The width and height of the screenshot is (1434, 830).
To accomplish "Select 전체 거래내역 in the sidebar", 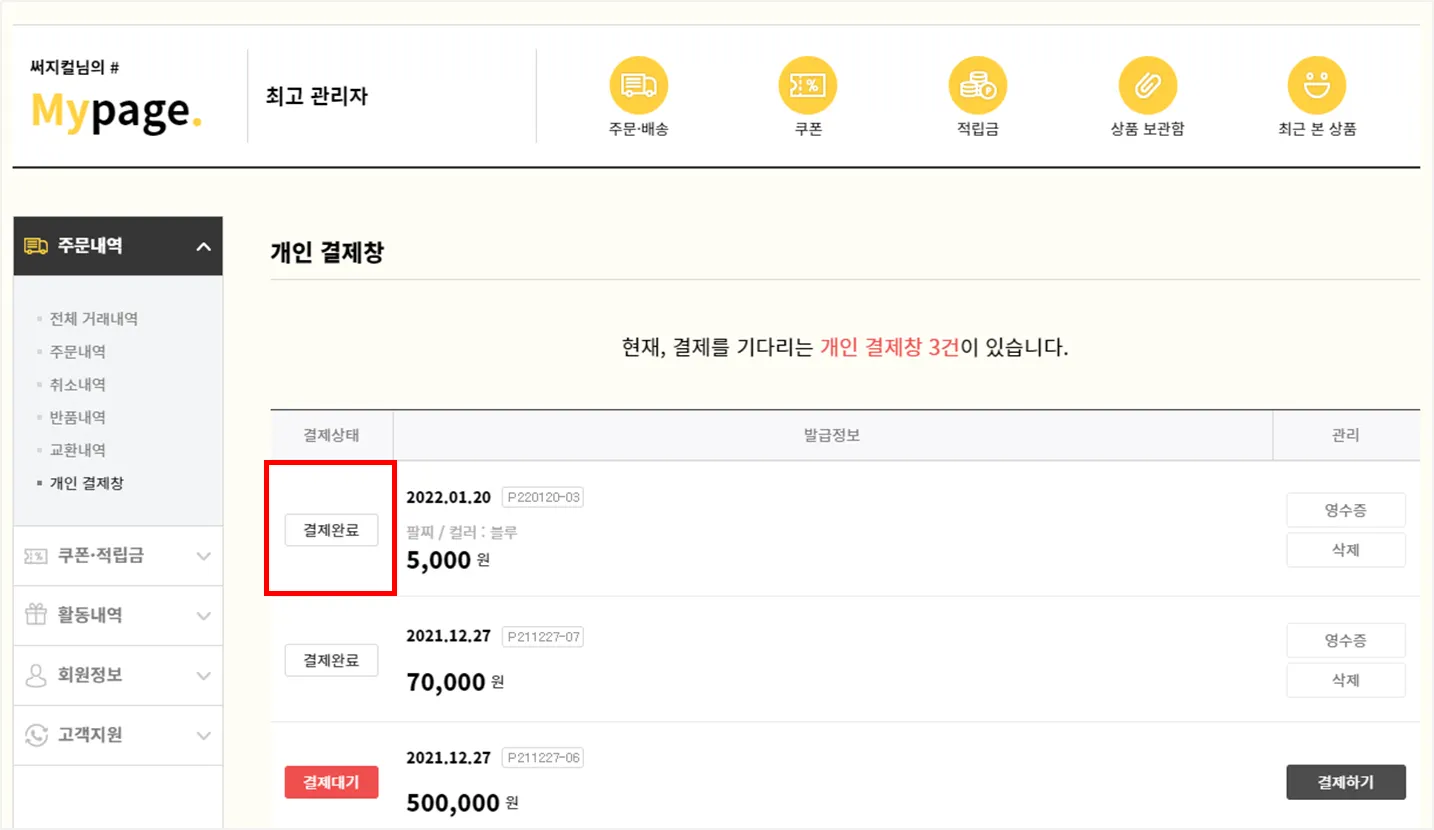I will [x=94, y=319].
